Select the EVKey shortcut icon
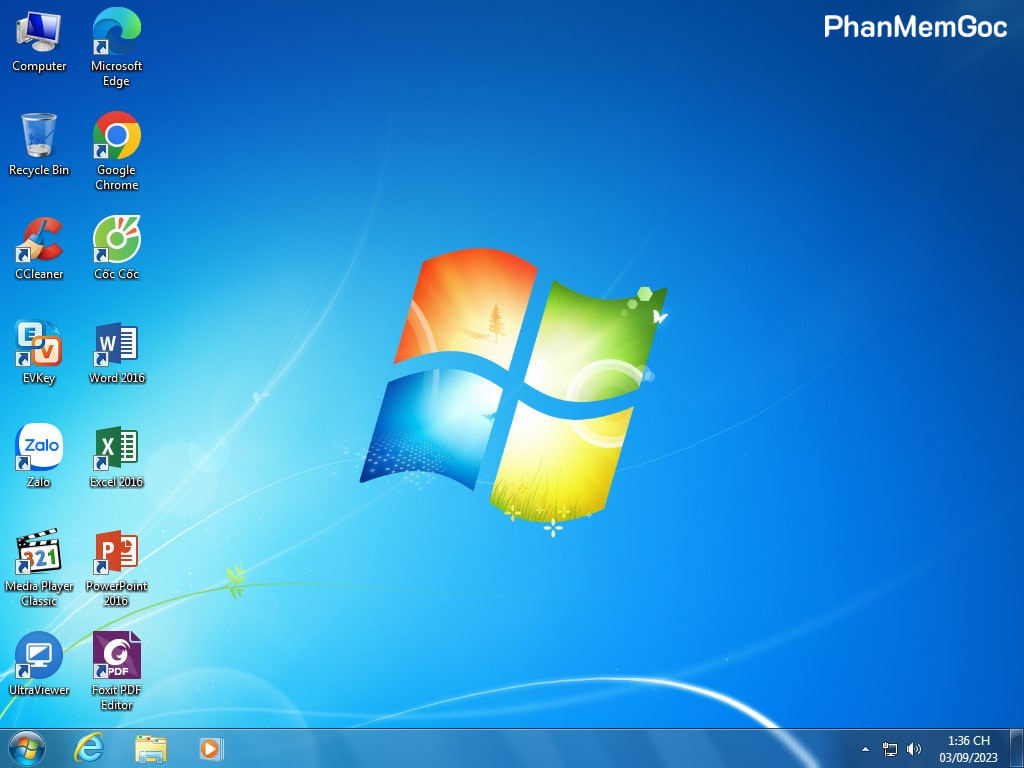Screen dimensions: 1024x768 [x=39, y=345]
